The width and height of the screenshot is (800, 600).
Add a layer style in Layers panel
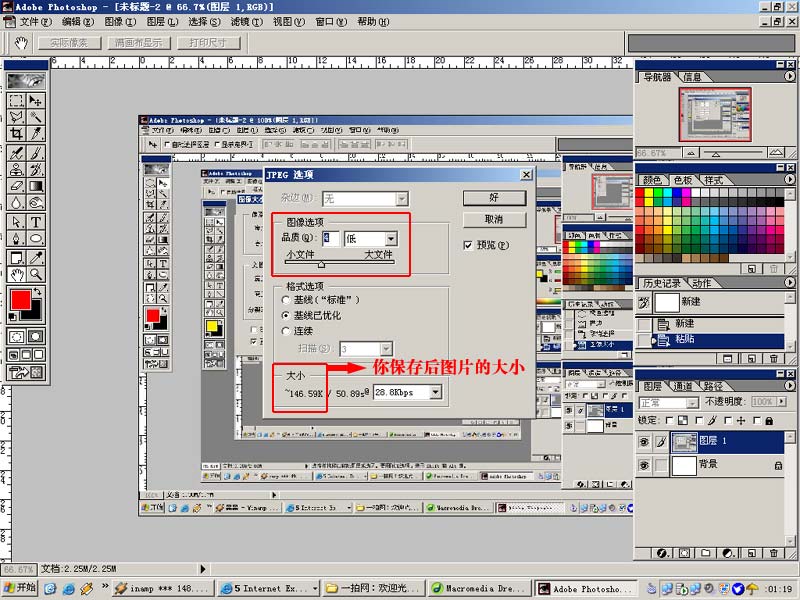(x=662, y=553)
